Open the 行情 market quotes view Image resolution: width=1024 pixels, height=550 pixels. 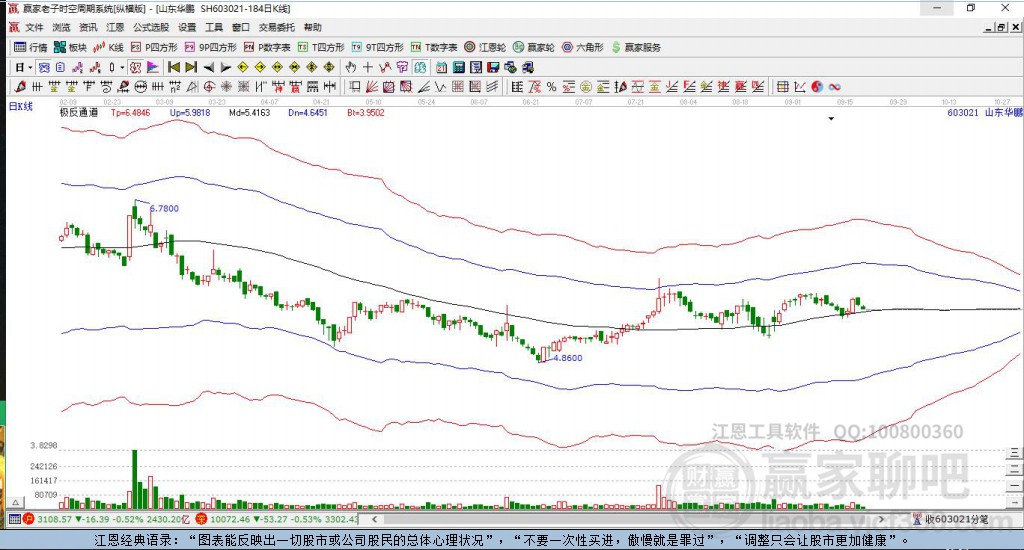31,47
